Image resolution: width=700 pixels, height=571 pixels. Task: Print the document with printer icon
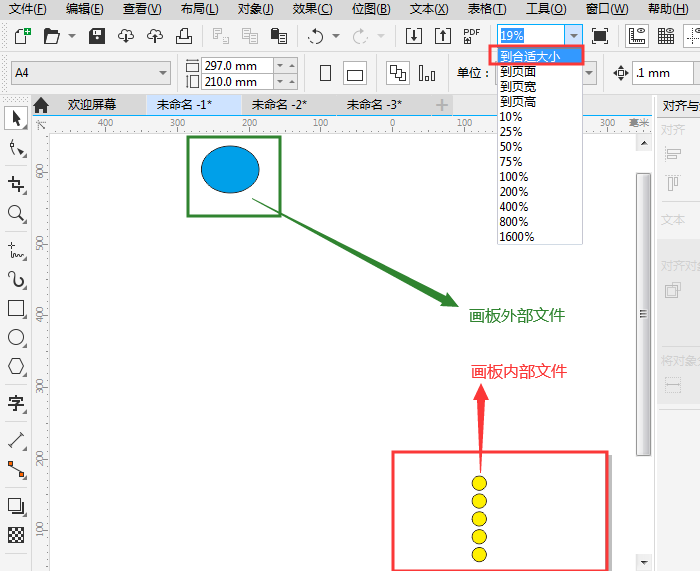click(x=183, y=36)
